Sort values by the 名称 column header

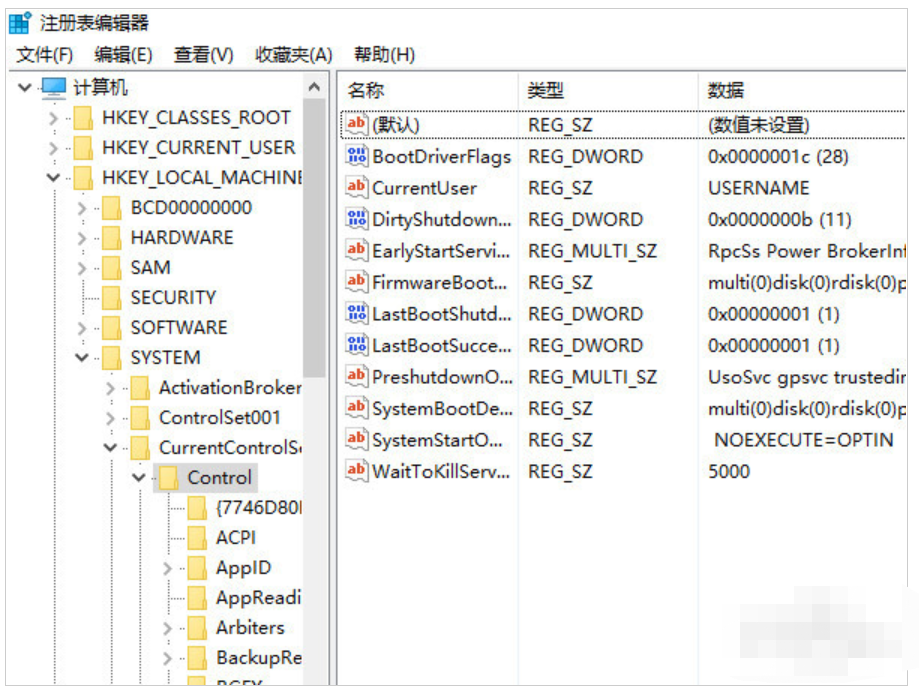coord(366,90)
